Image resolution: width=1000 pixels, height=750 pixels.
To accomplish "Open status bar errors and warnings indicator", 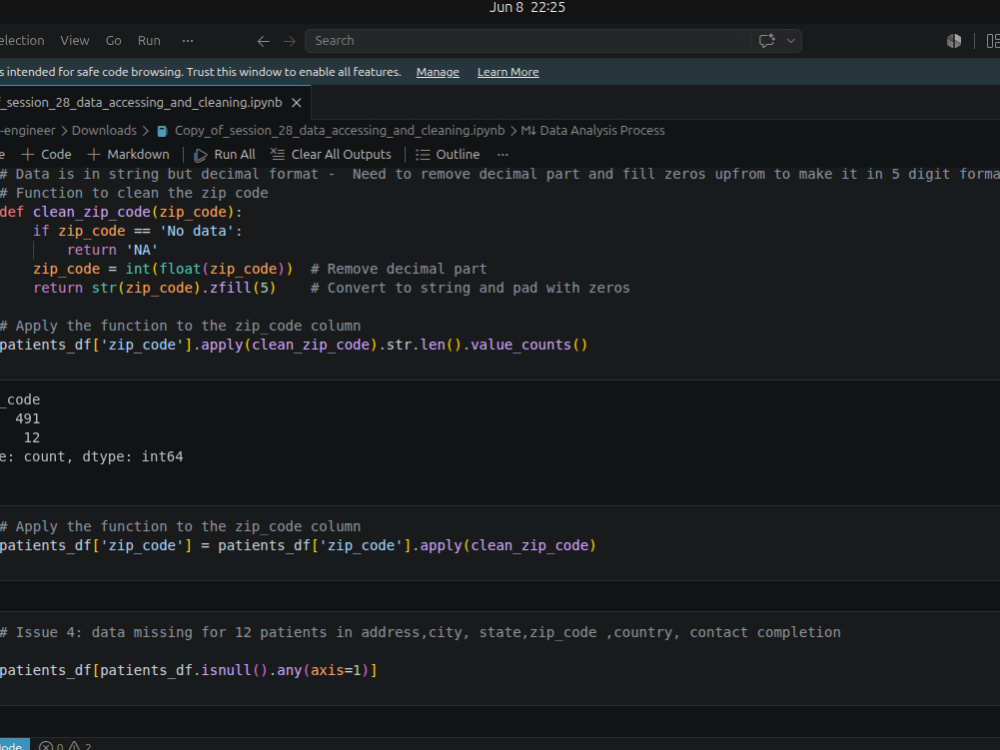I will (x=65, y=746).
